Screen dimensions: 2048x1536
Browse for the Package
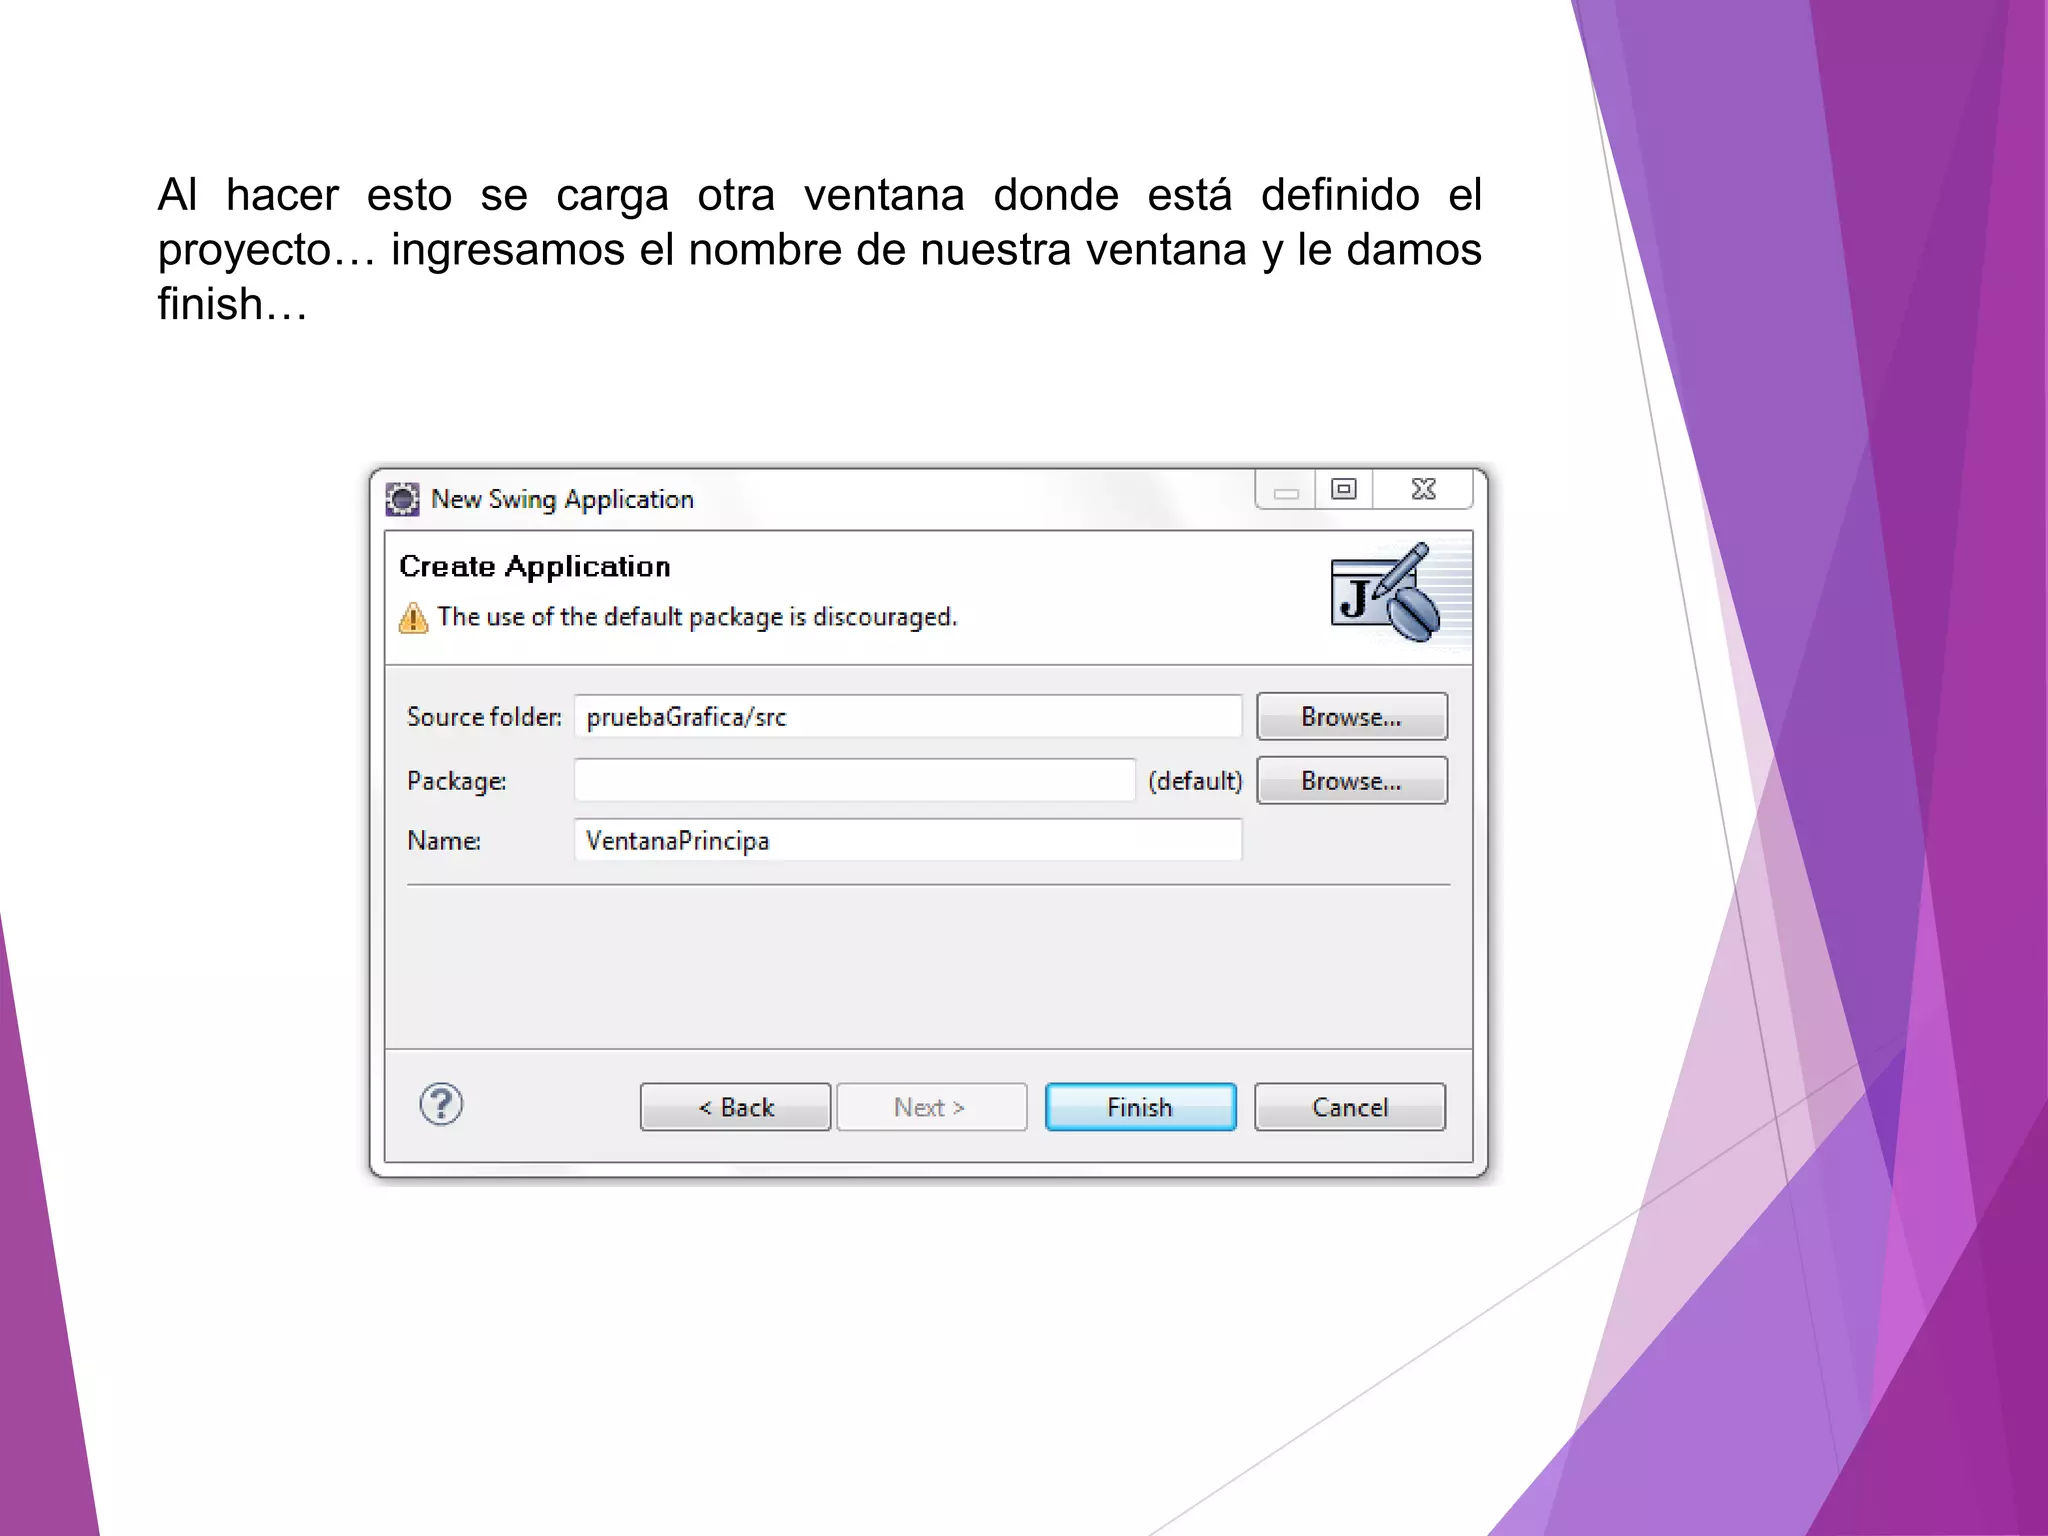coord(1351,780)
